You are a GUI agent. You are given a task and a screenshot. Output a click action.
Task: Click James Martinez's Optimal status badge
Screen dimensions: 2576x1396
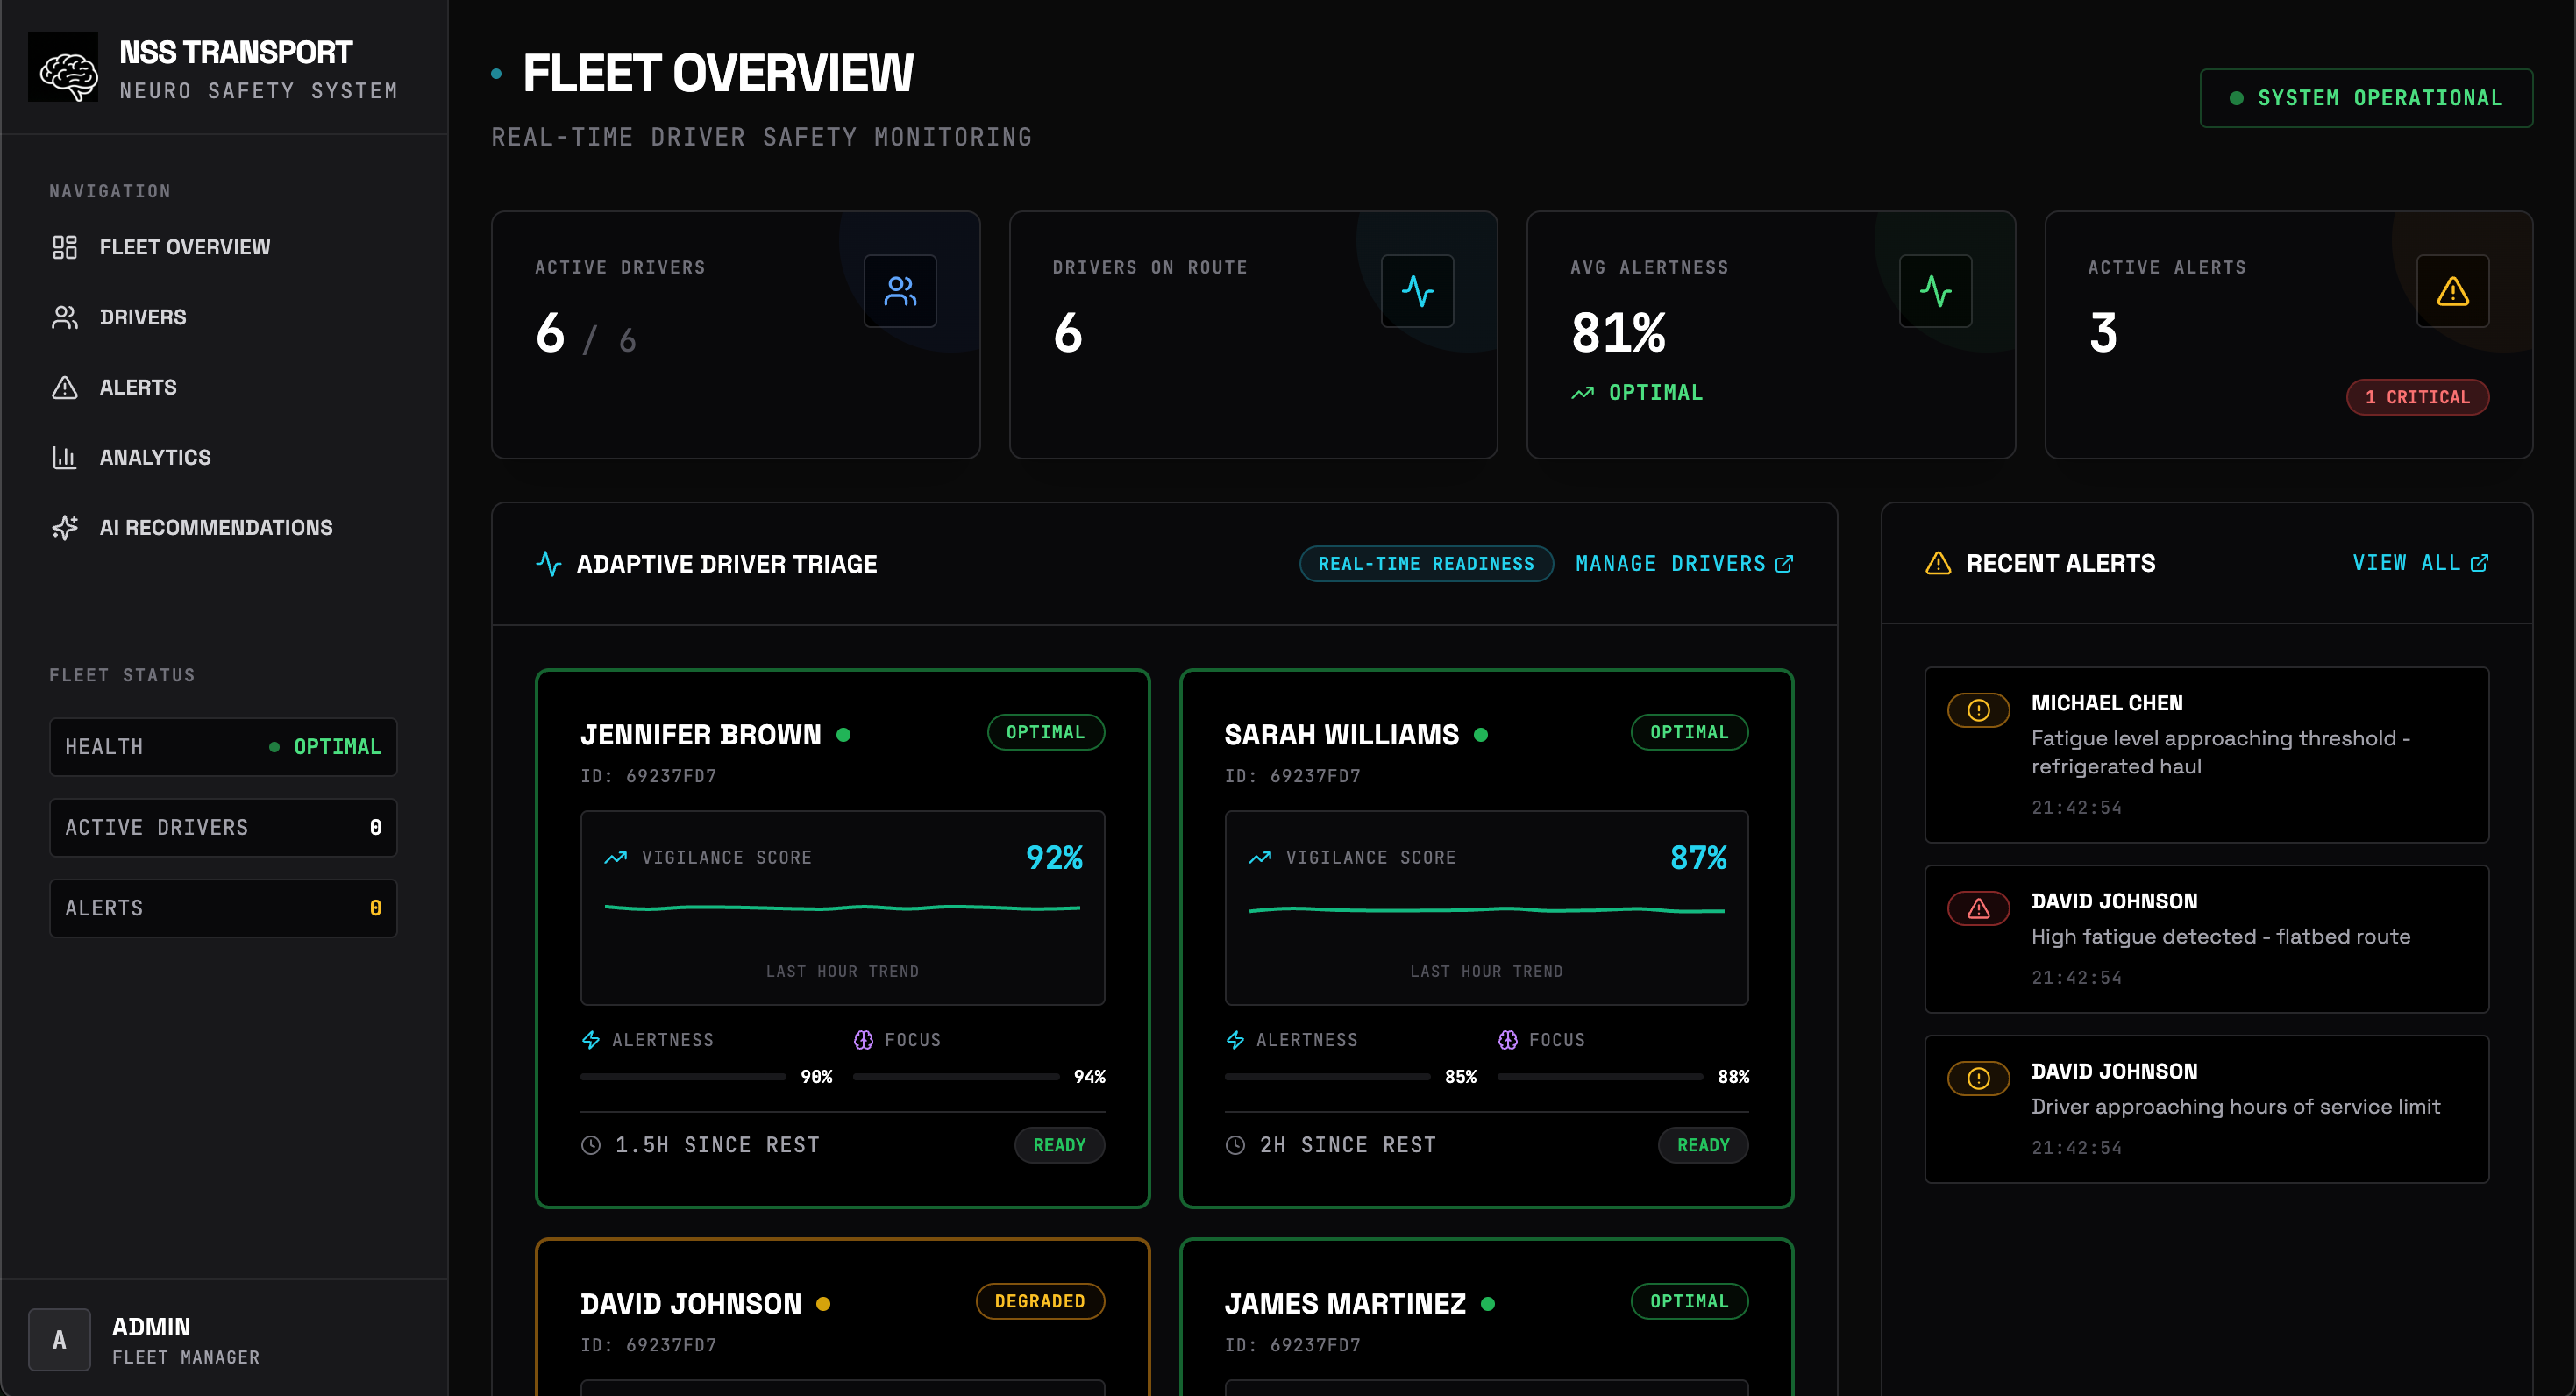click(x=1689, y=1301)
